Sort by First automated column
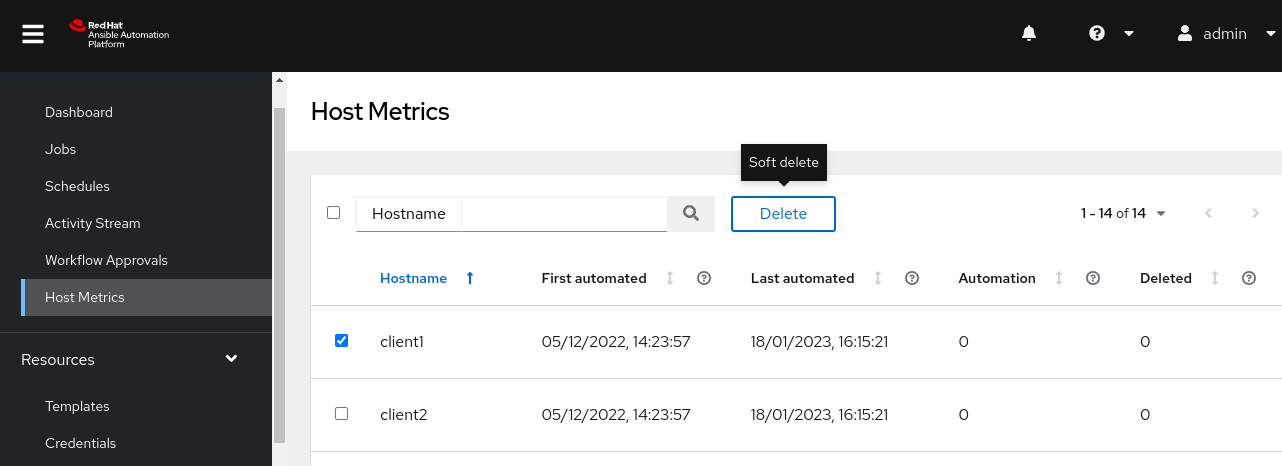Screen dimensions: 1282x466 pyautogui.click(x=594, y=278)
